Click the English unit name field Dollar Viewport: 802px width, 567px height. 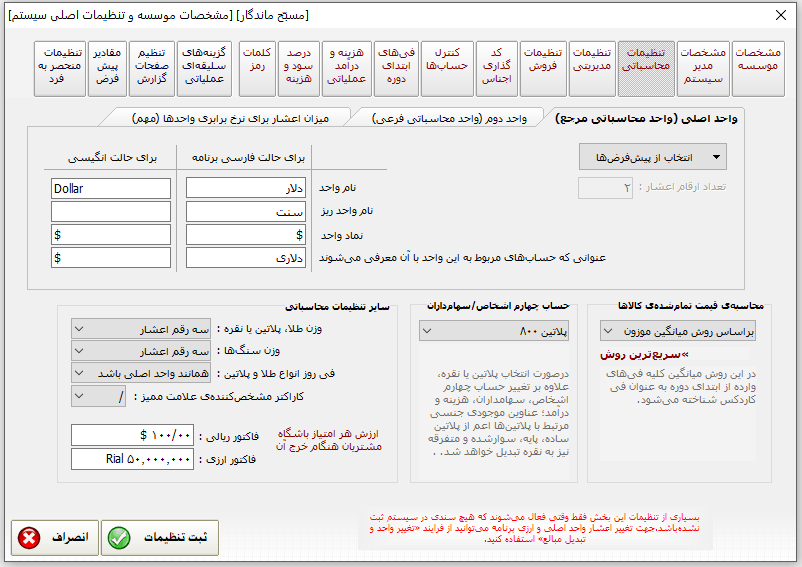point(111,188)
